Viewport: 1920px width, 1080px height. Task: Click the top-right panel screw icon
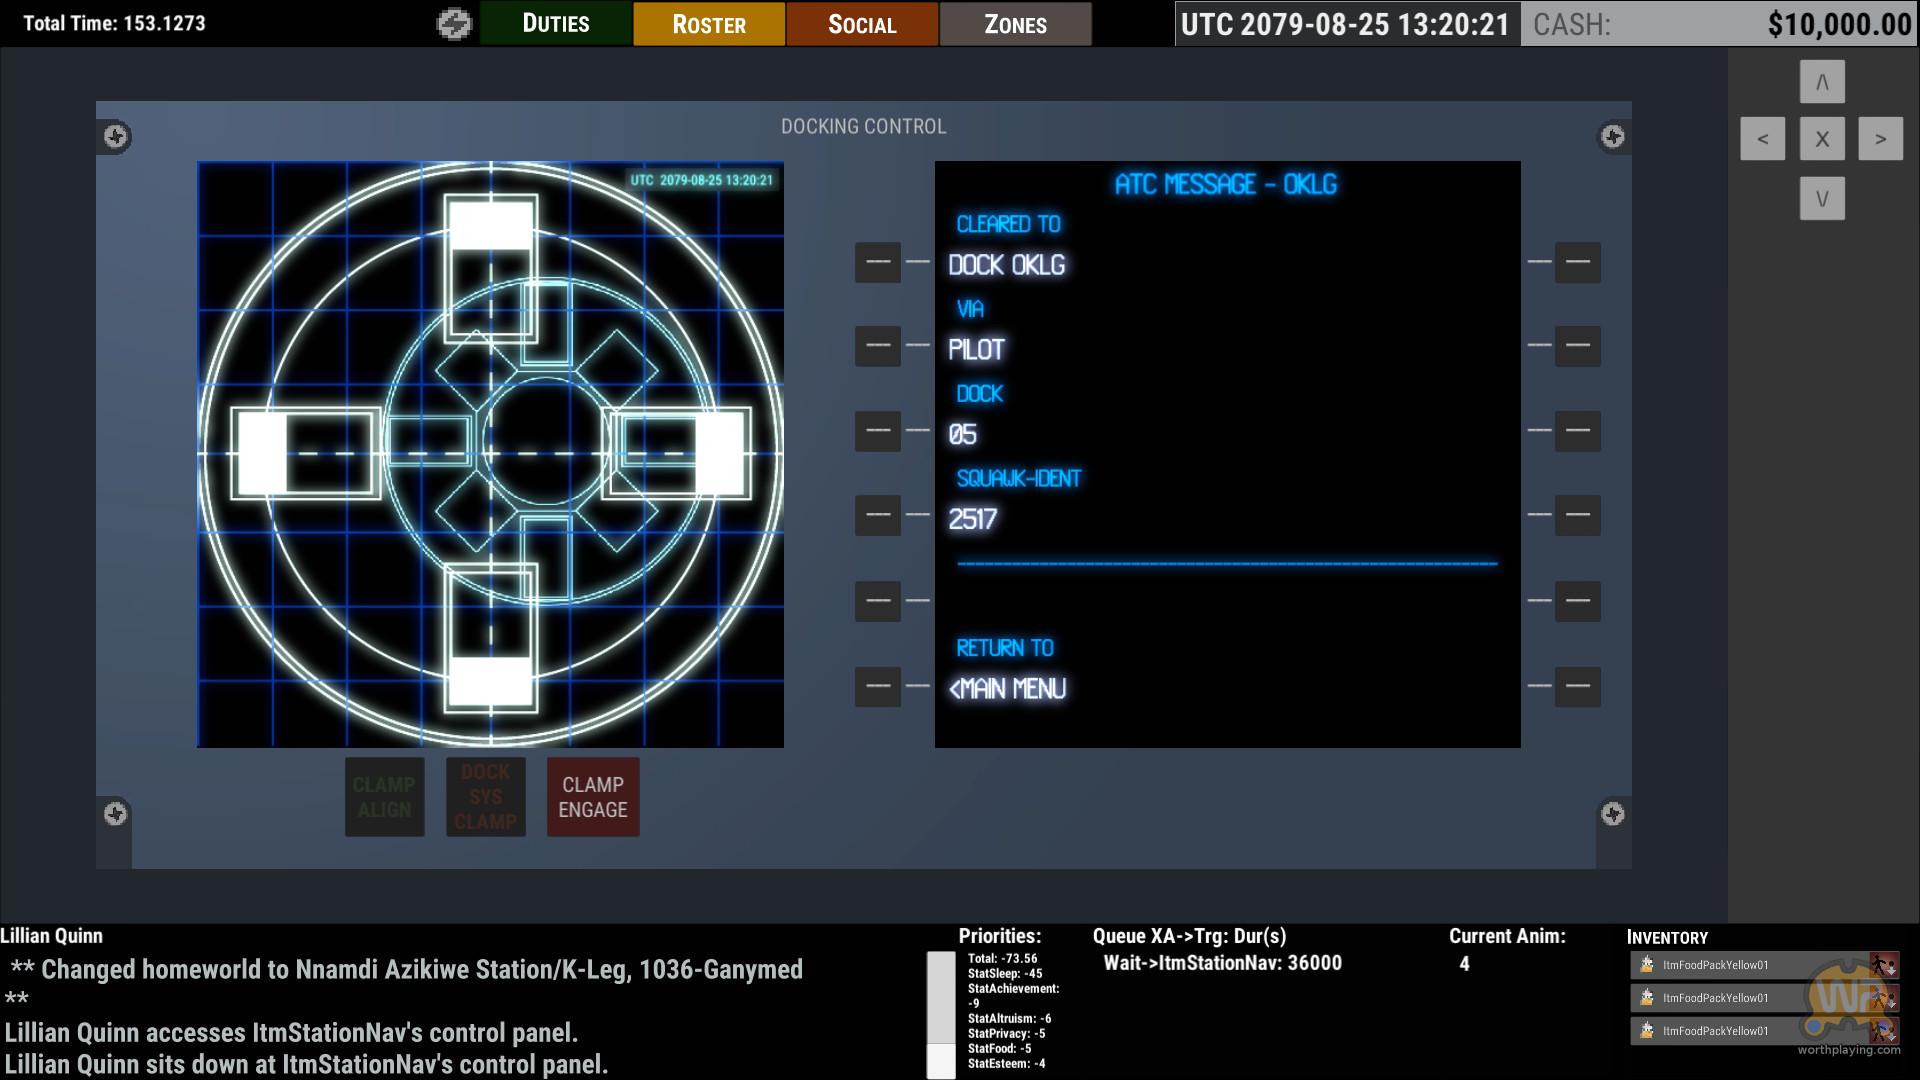(1612, 137)
